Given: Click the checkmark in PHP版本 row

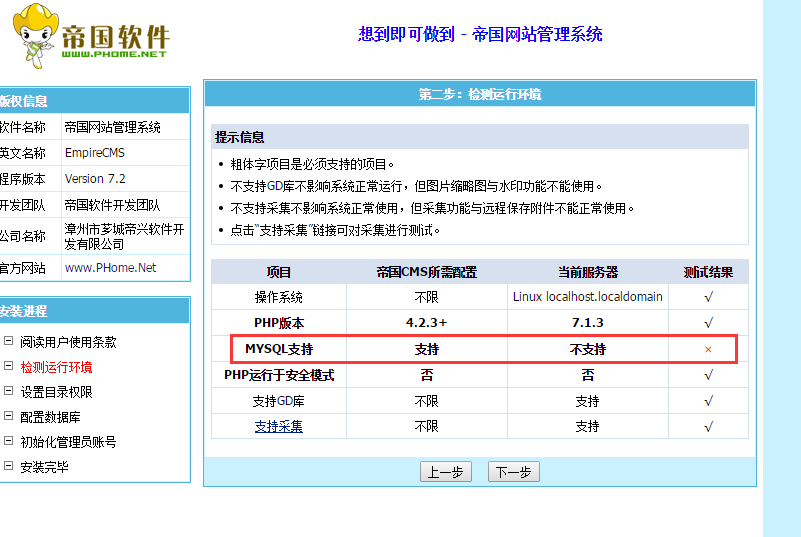Looking at the screenshot, I should pyautogui.click(x=708, y=323).
